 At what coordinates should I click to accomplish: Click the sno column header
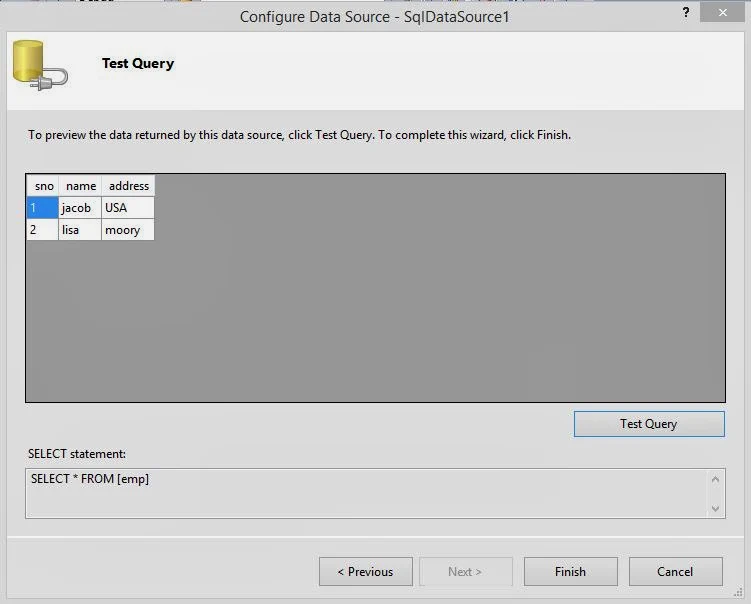pyautogui.click(x=43, y=186)
